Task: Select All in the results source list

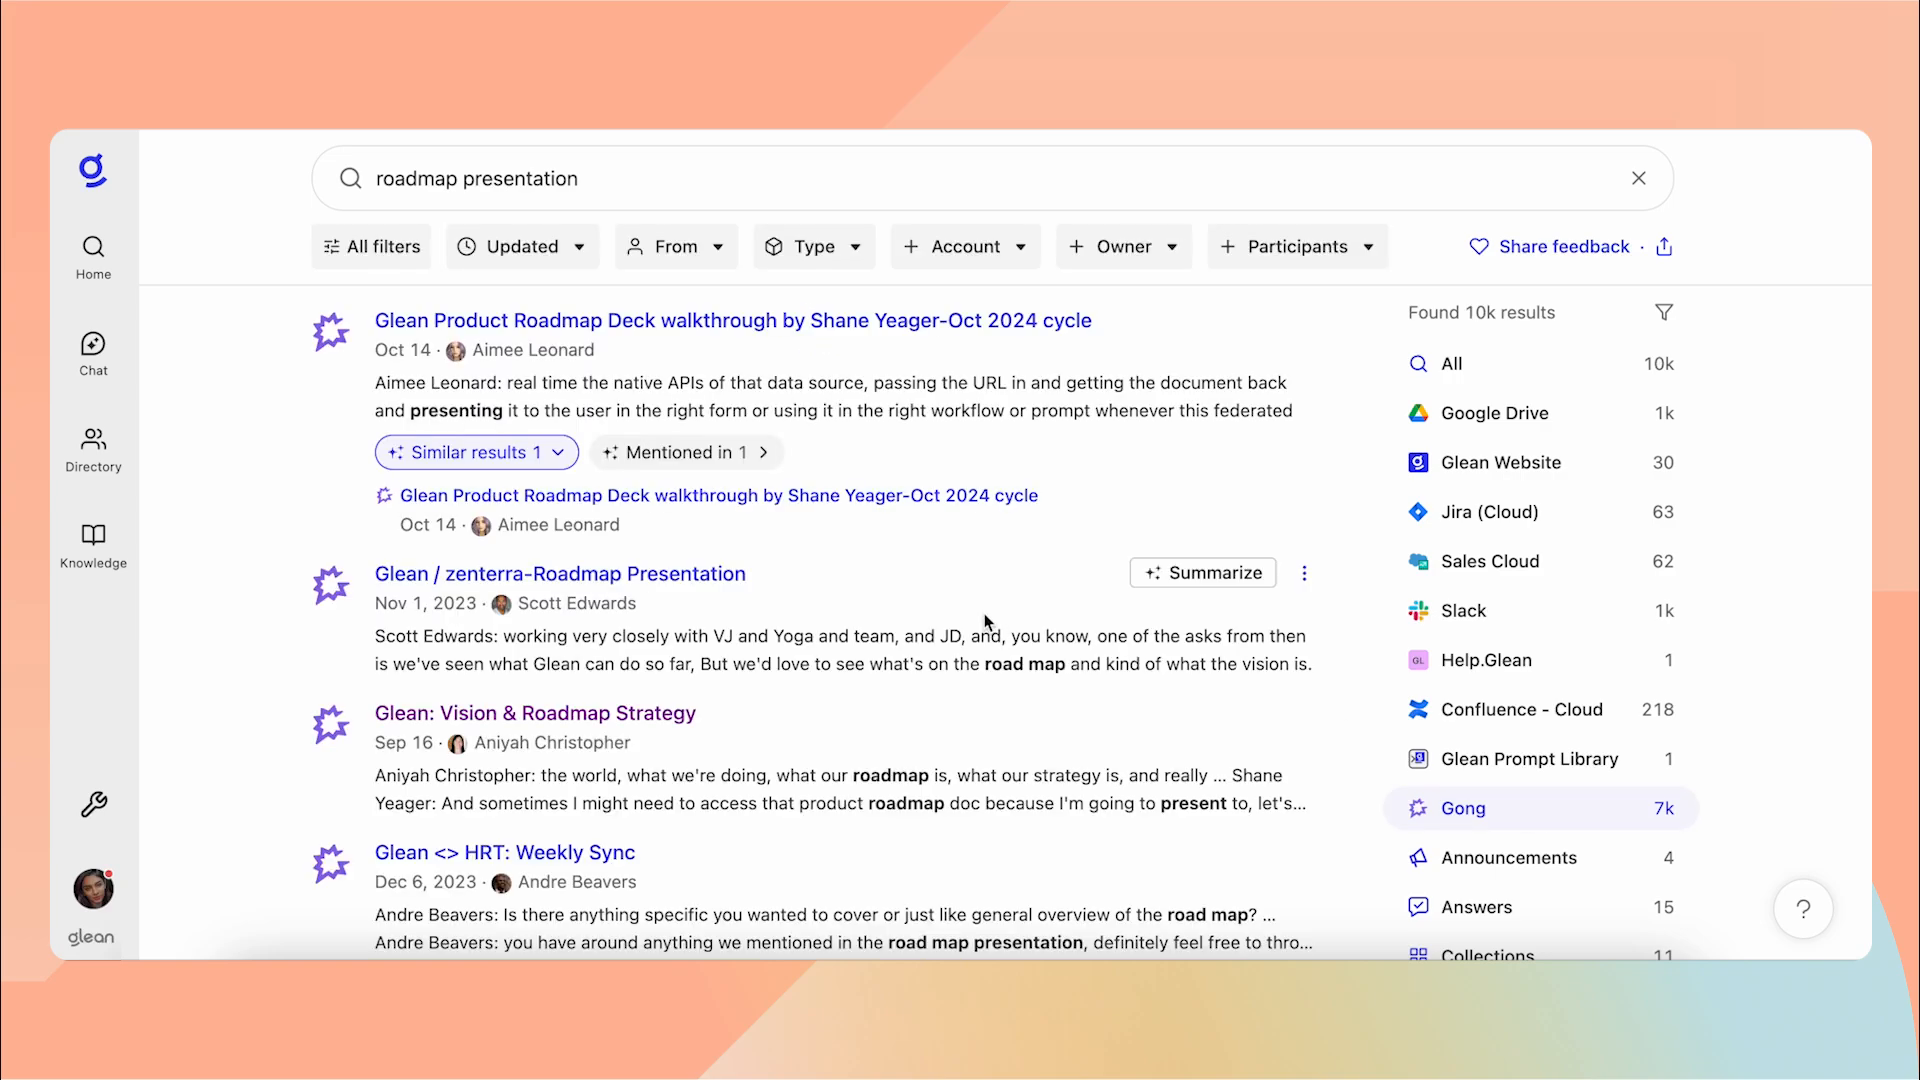Action: tap(1453, 363)
